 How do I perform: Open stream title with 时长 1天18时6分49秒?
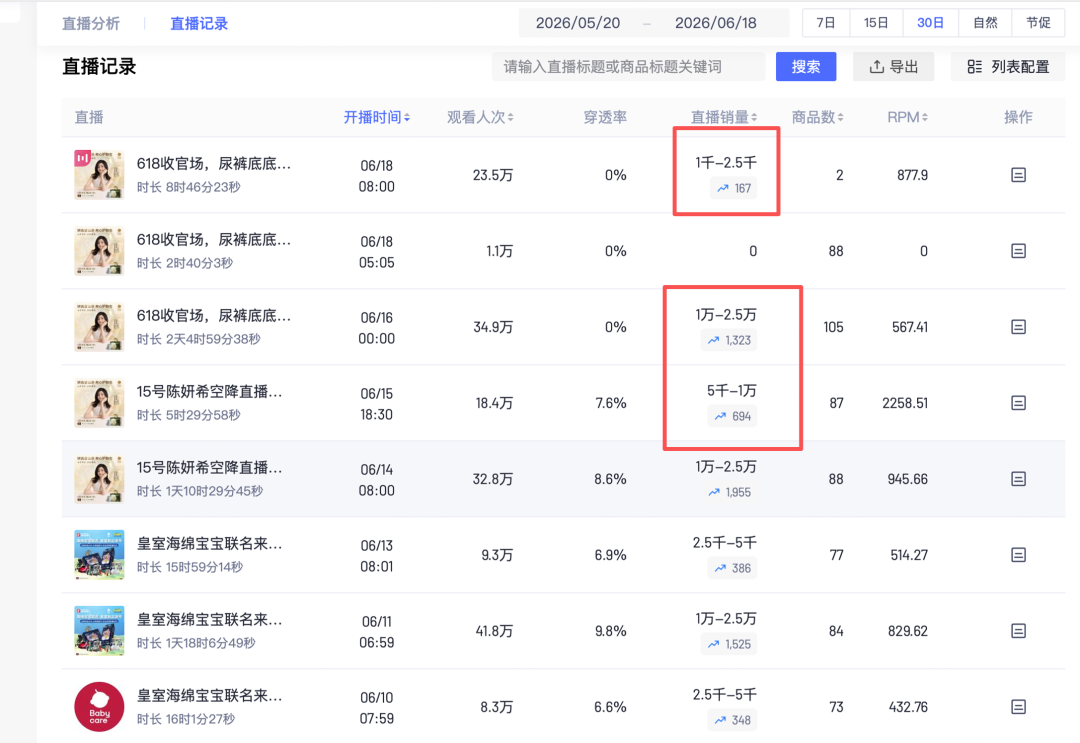tap(209, 620)
